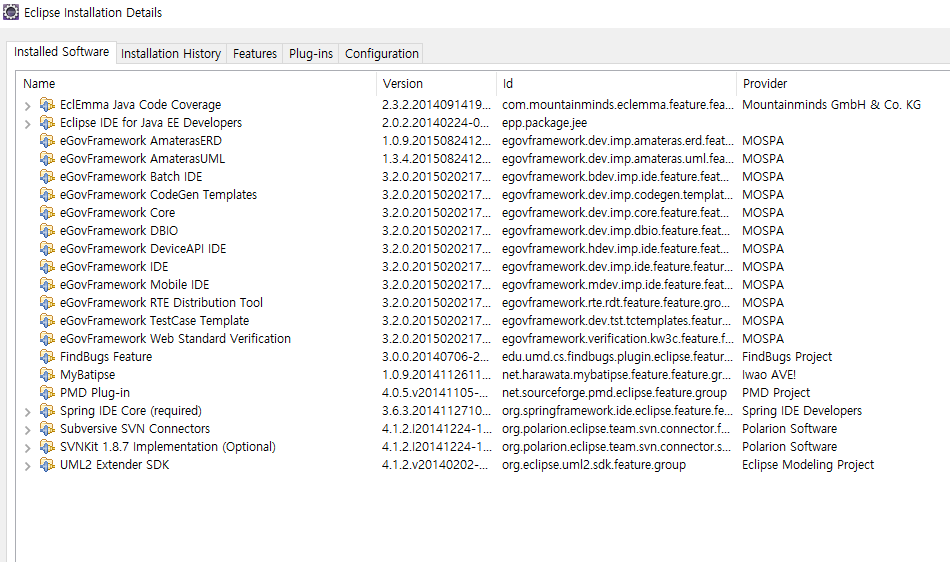Viewport: 950px width, 562px height.
Task: Click the Iwao AVE! provider cell
Action: pos(769,375)
